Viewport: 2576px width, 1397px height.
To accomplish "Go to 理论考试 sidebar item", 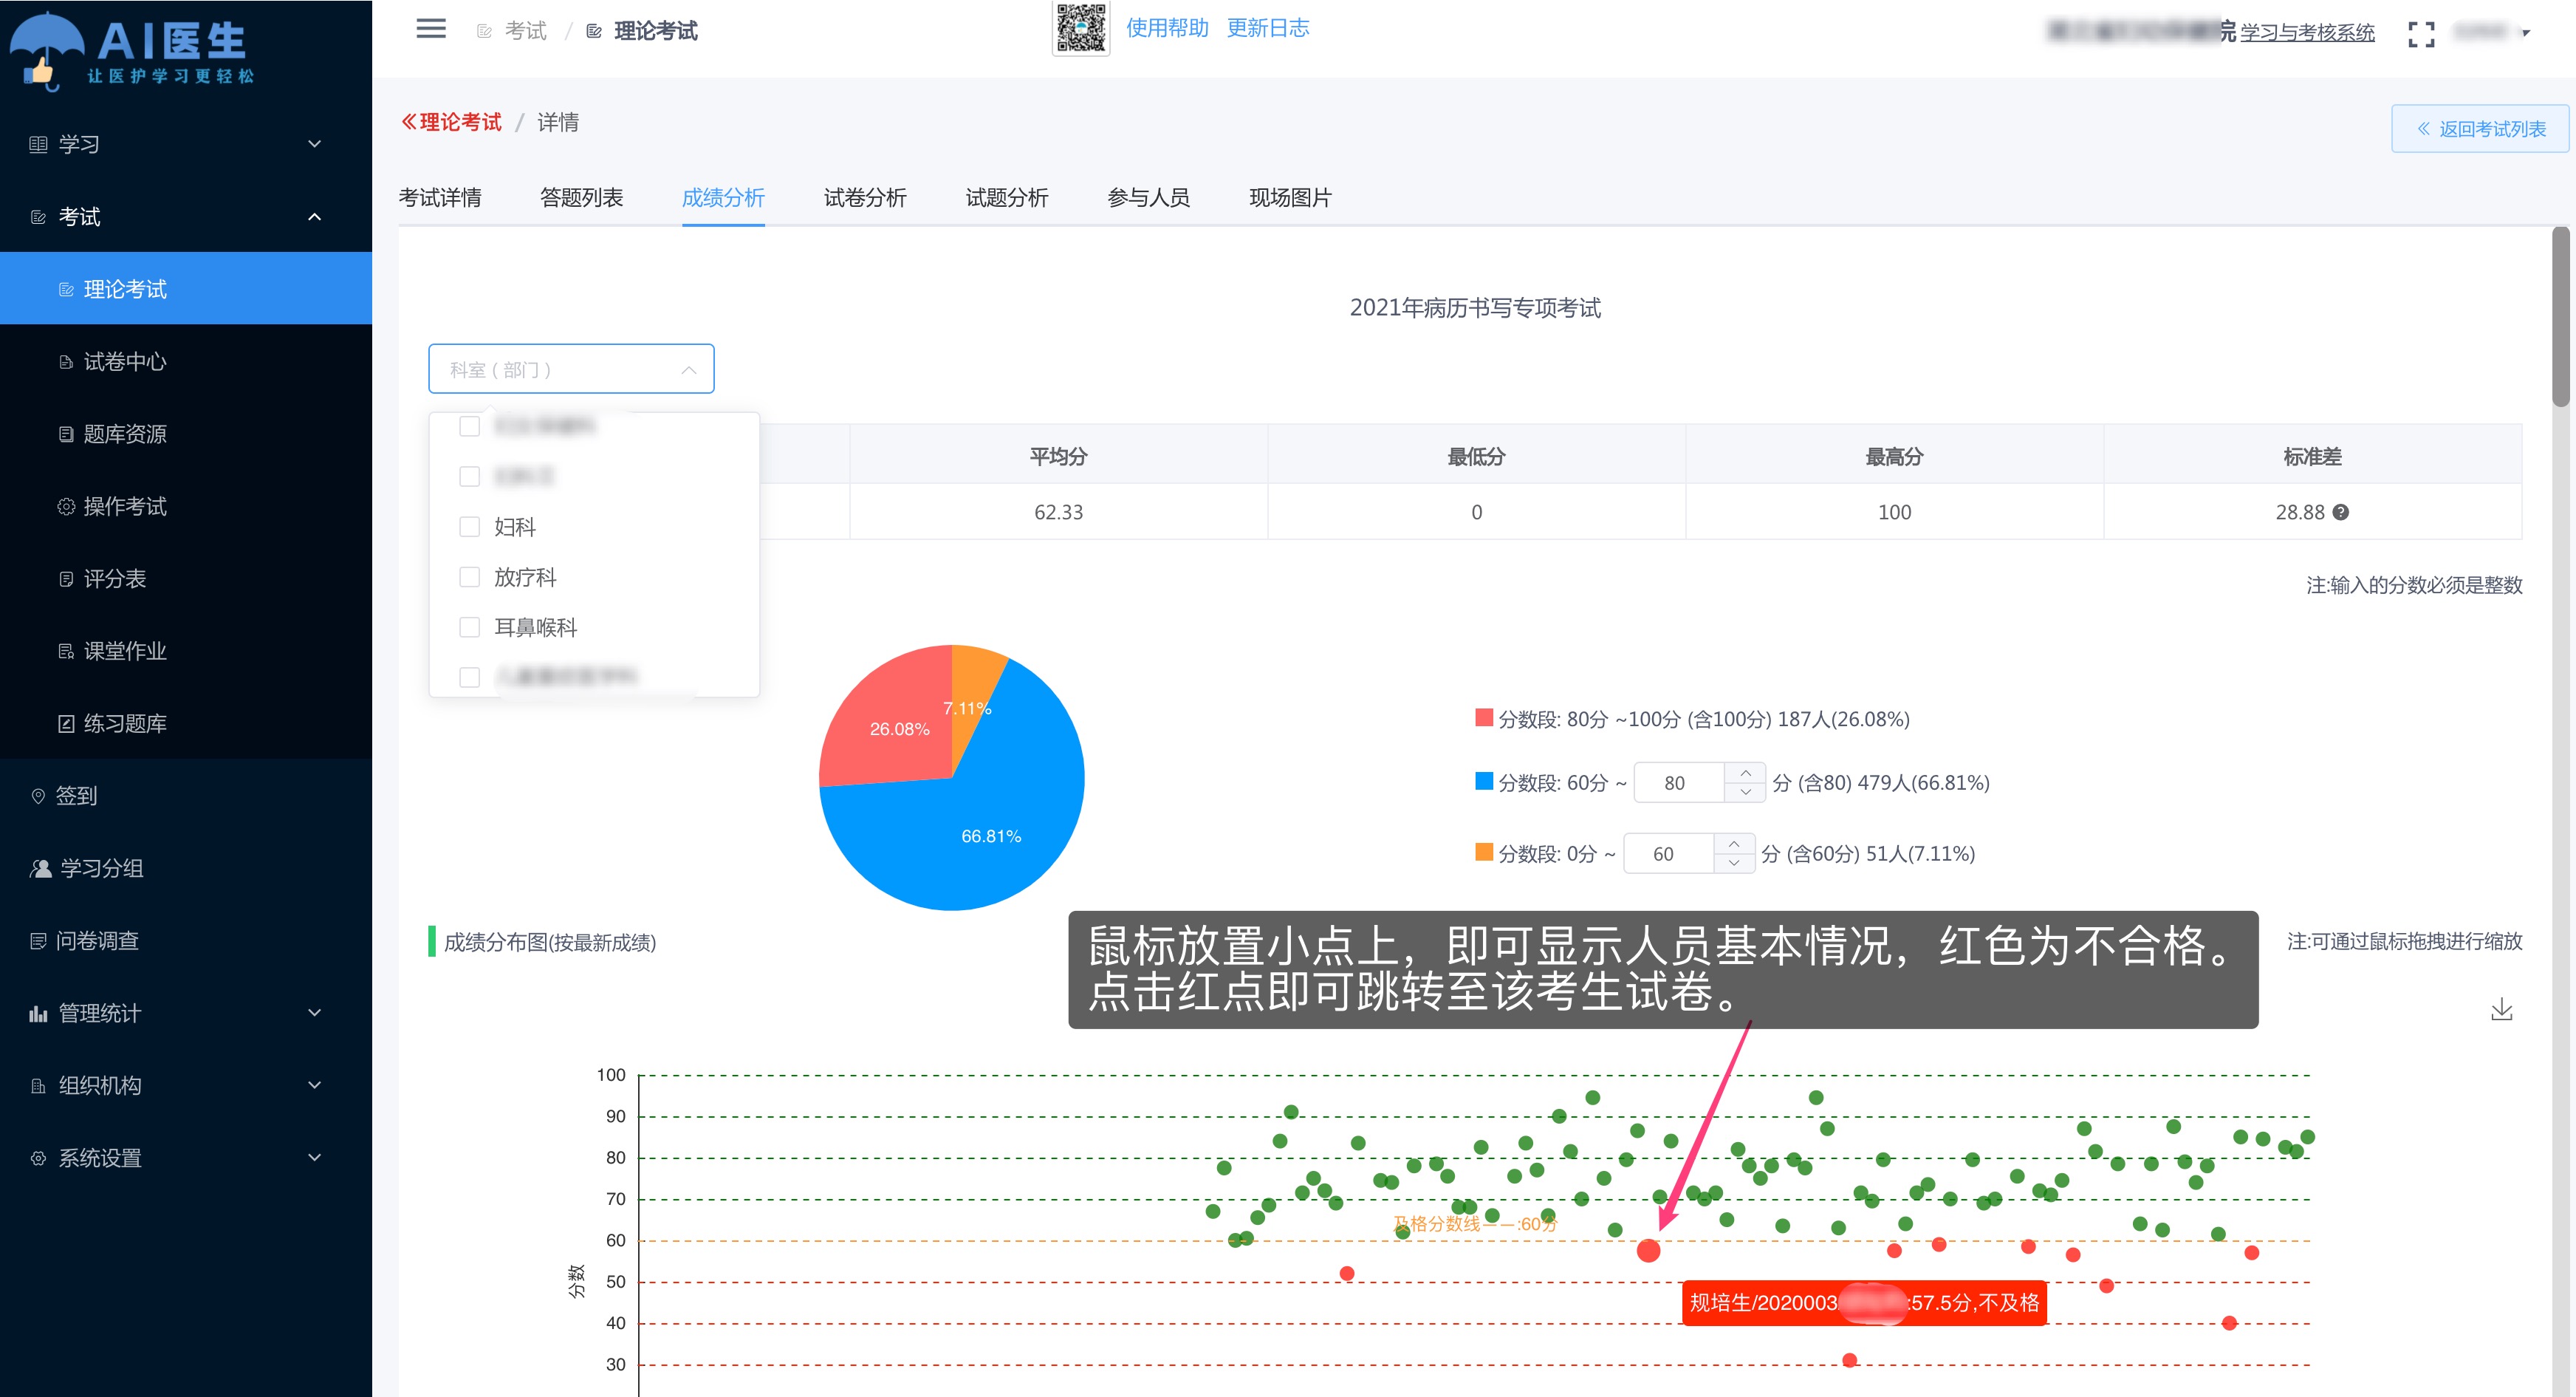I will coord(186,289).
